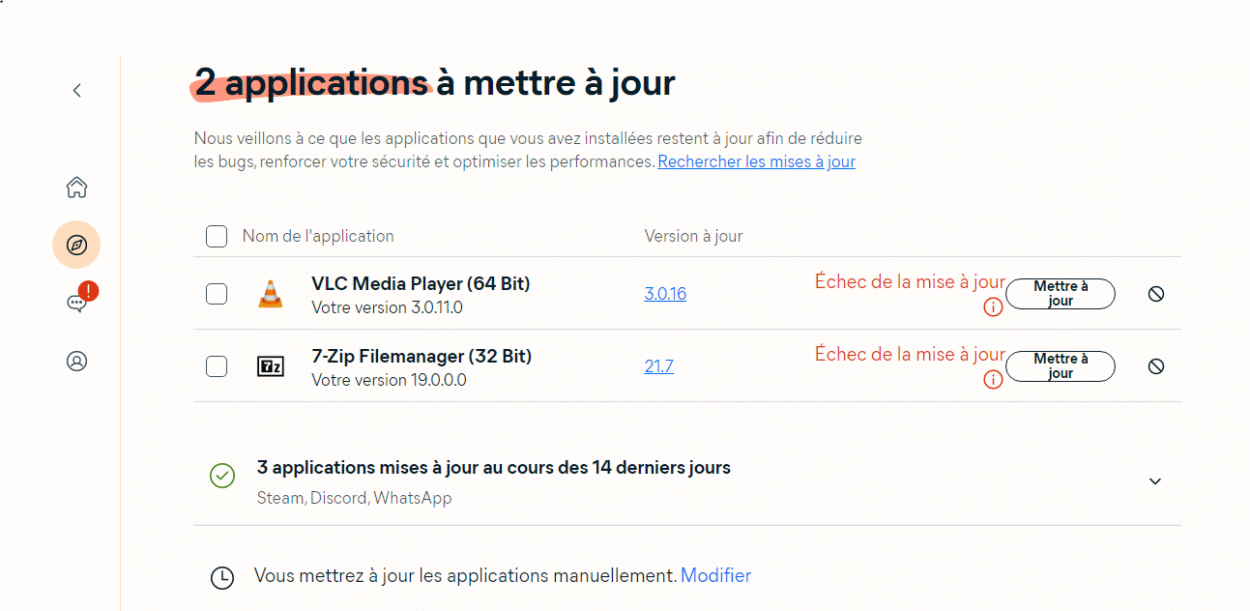The height and width of the screenshot is (611, 1250).
Task: Check the 7-Zip Filemanager checkbox
Action: (x=216, y=366)
